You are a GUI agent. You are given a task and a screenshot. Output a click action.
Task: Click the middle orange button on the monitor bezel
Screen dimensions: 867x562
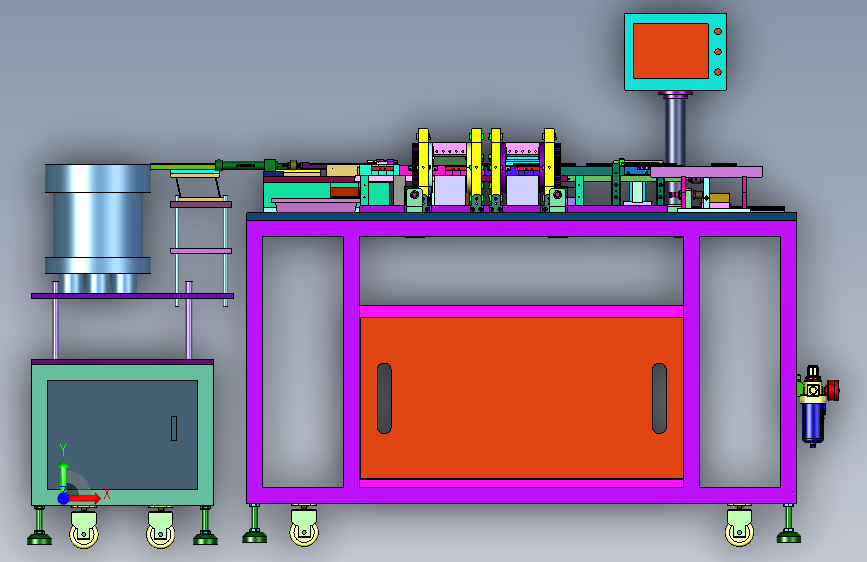click(718, 51)
